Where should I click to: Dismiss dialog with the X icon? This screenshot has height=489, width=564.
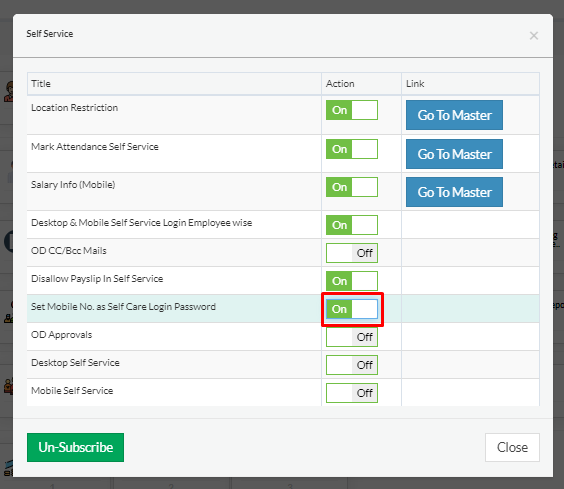[x=534, y=36]
